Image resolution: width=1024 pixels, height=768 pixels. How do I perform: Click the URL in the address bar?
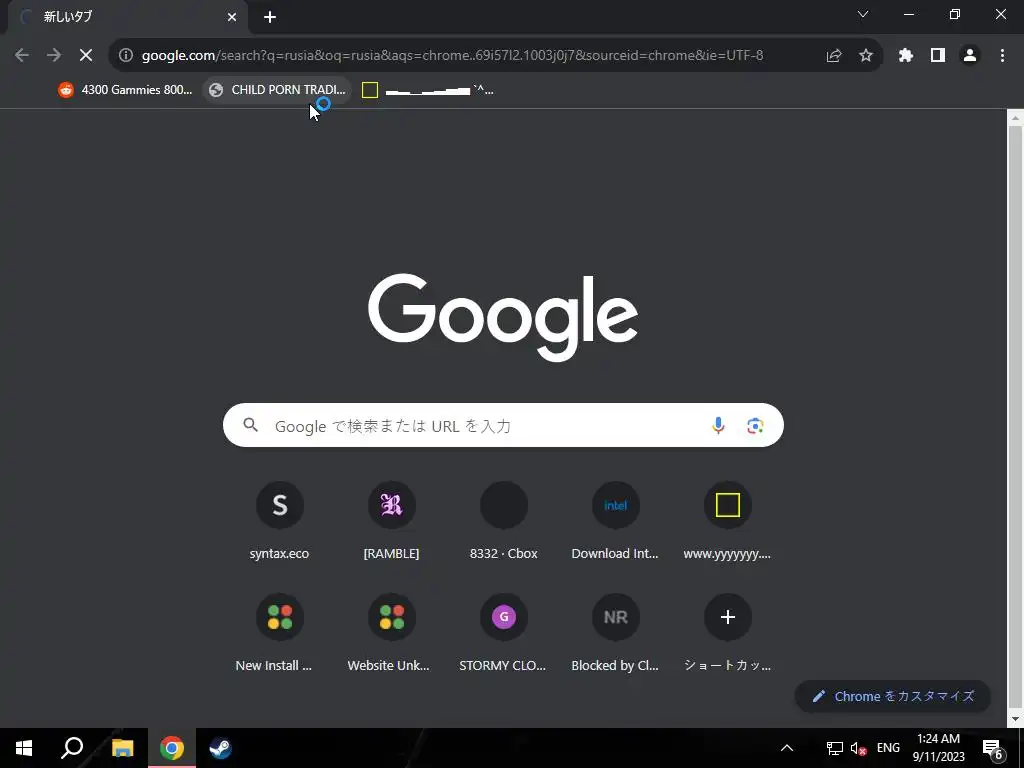[x=452, y=56]
